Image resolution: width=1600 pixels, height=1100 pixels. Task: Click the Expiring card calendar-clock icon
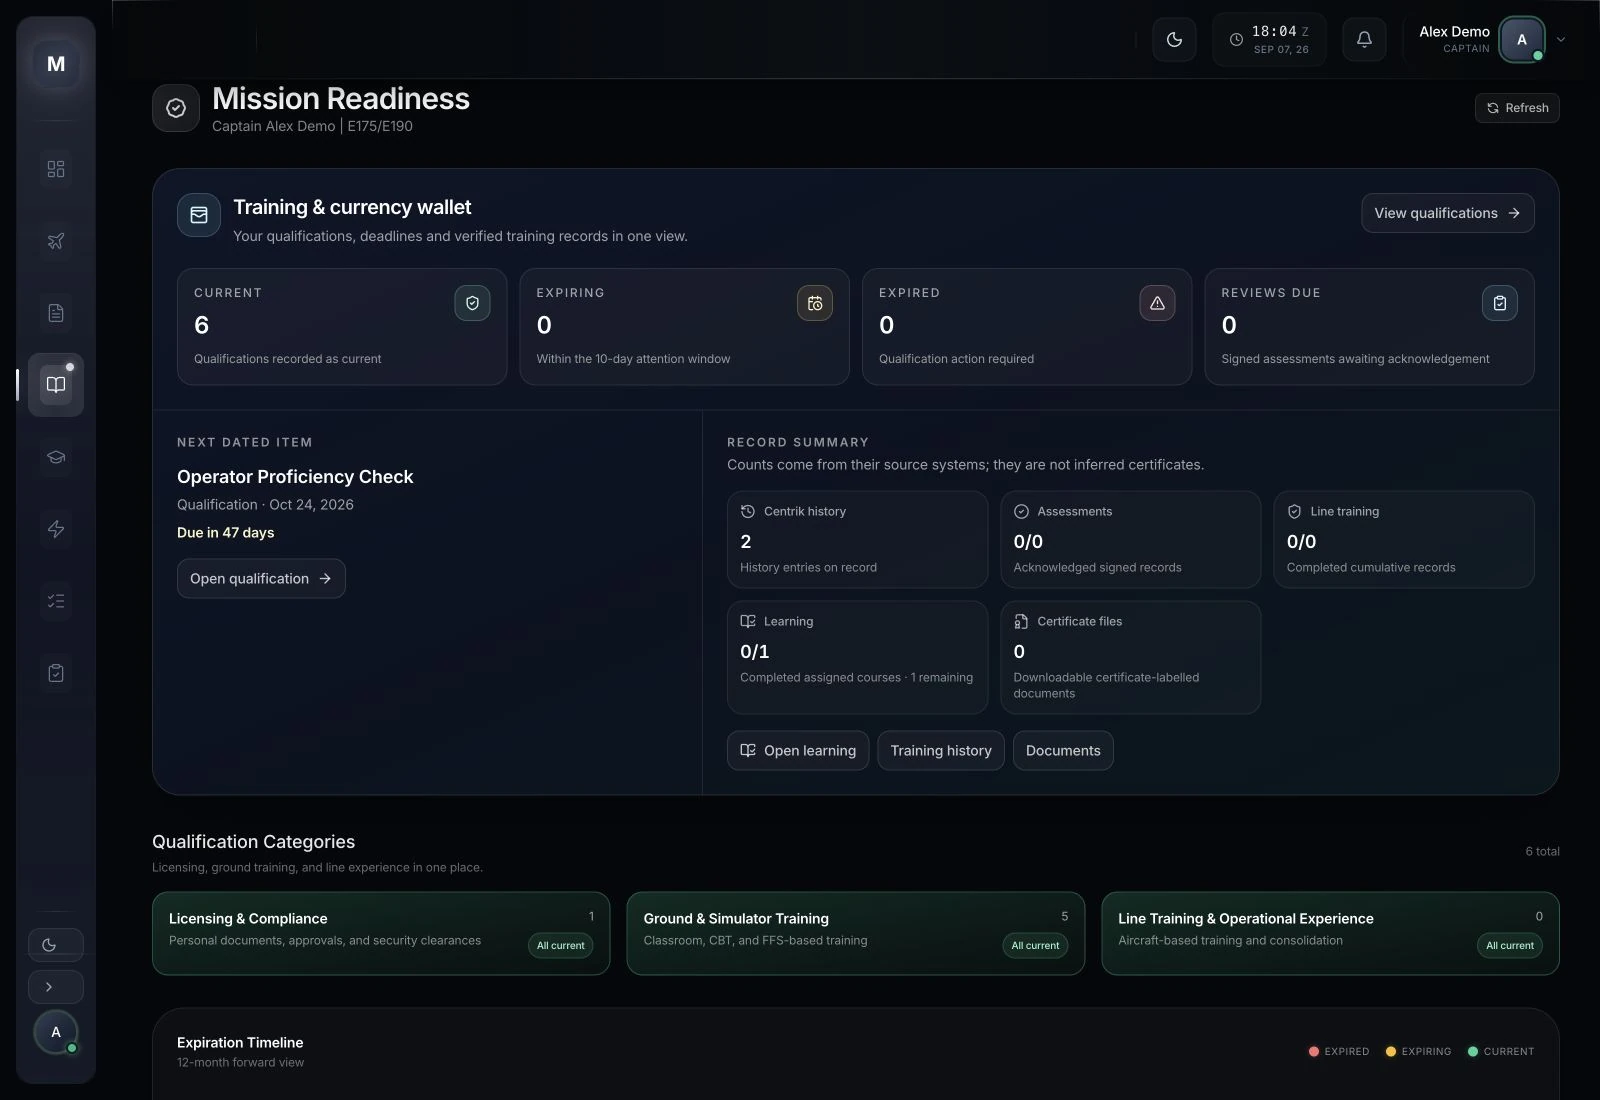pos(815,303)
